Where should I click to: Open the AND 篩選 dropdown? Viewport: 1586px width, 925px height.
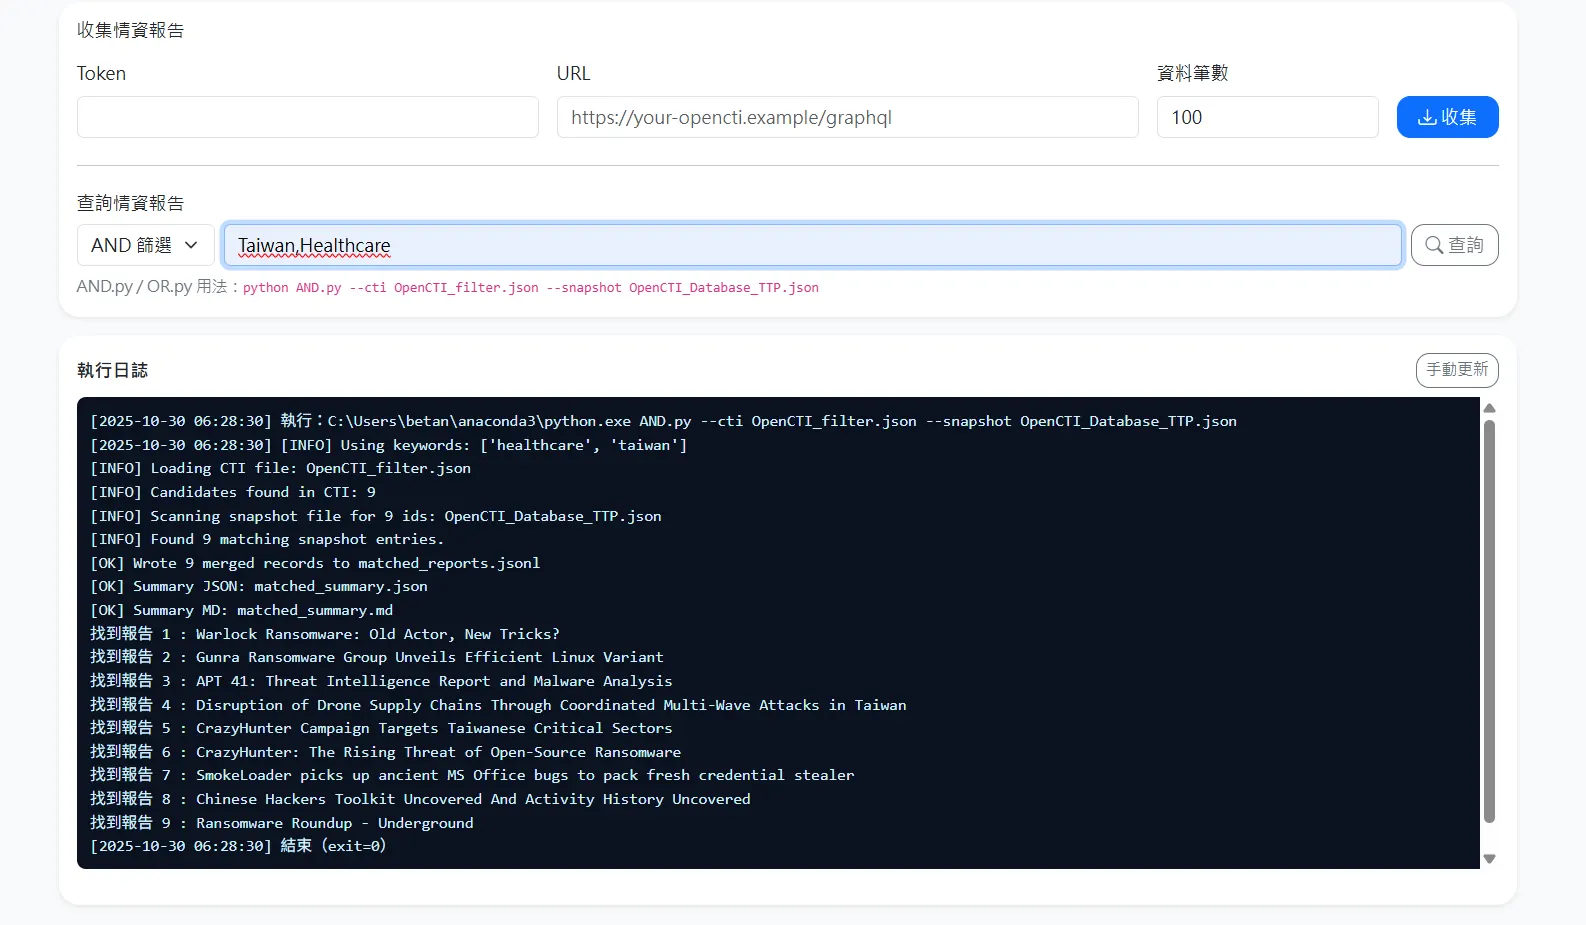146,245
